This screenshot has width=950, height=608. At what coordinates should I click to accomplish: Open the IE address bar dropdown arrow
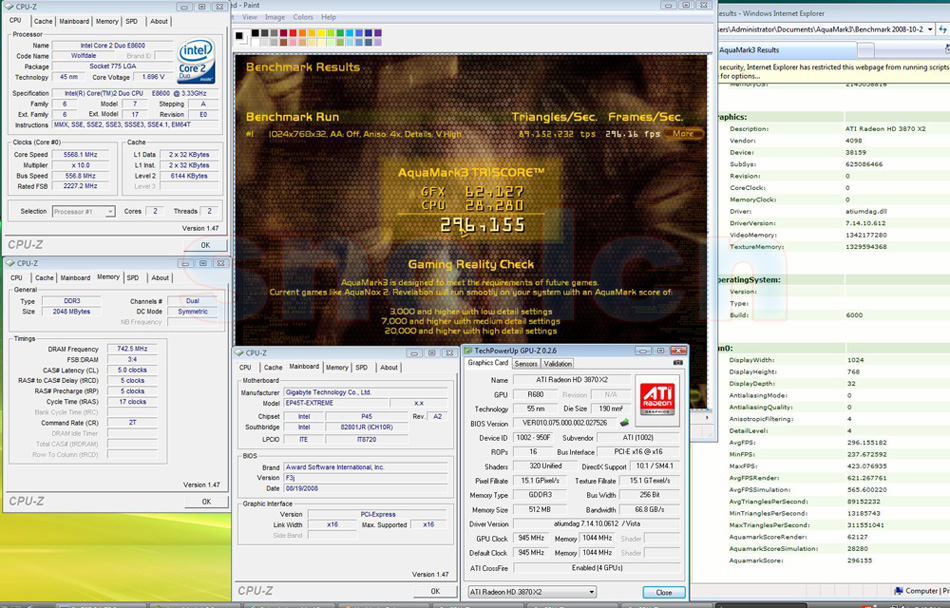click(x=930, y=29)
